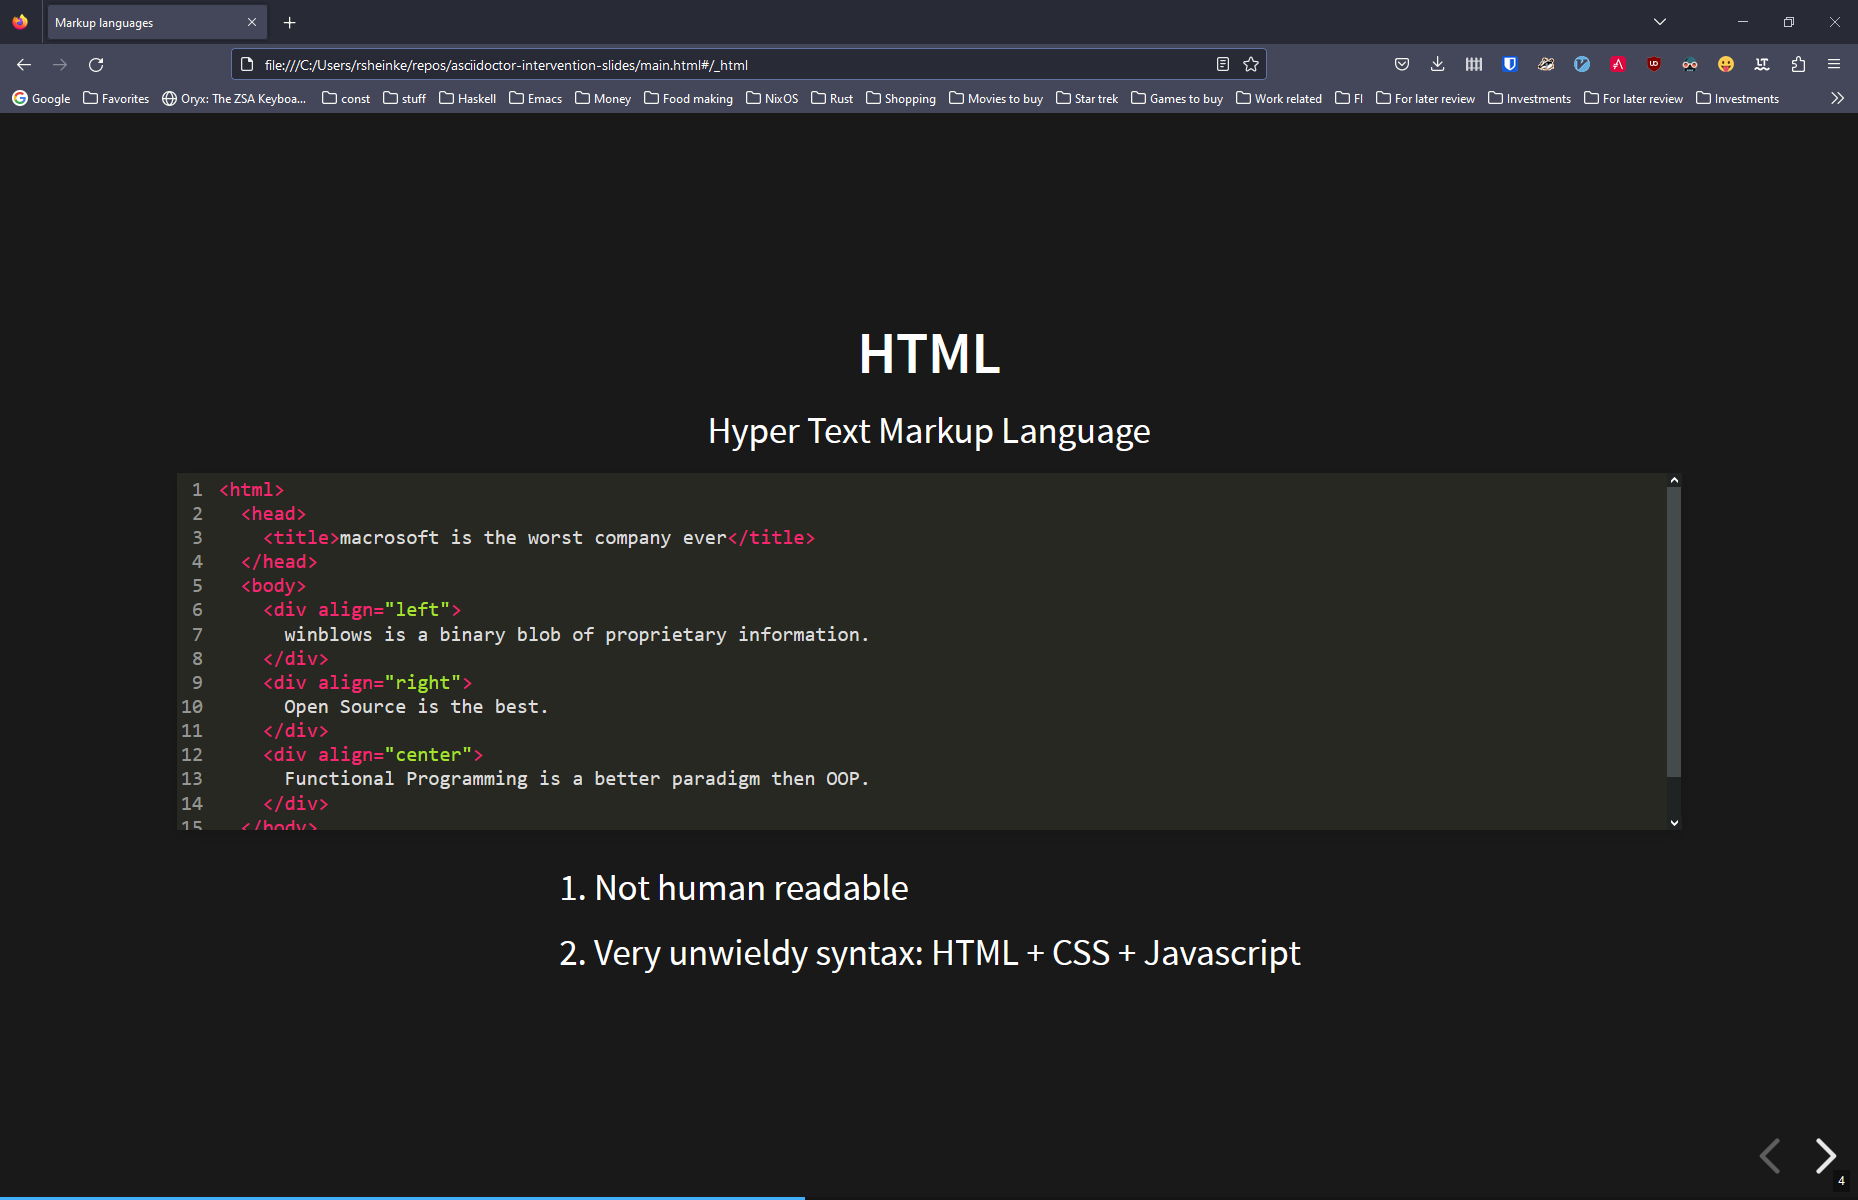Image resolution: width=1858 pixels, height=1200 pixels.
Task: Click the tongue-out emoji extension icon
Action: (1725, 64)
